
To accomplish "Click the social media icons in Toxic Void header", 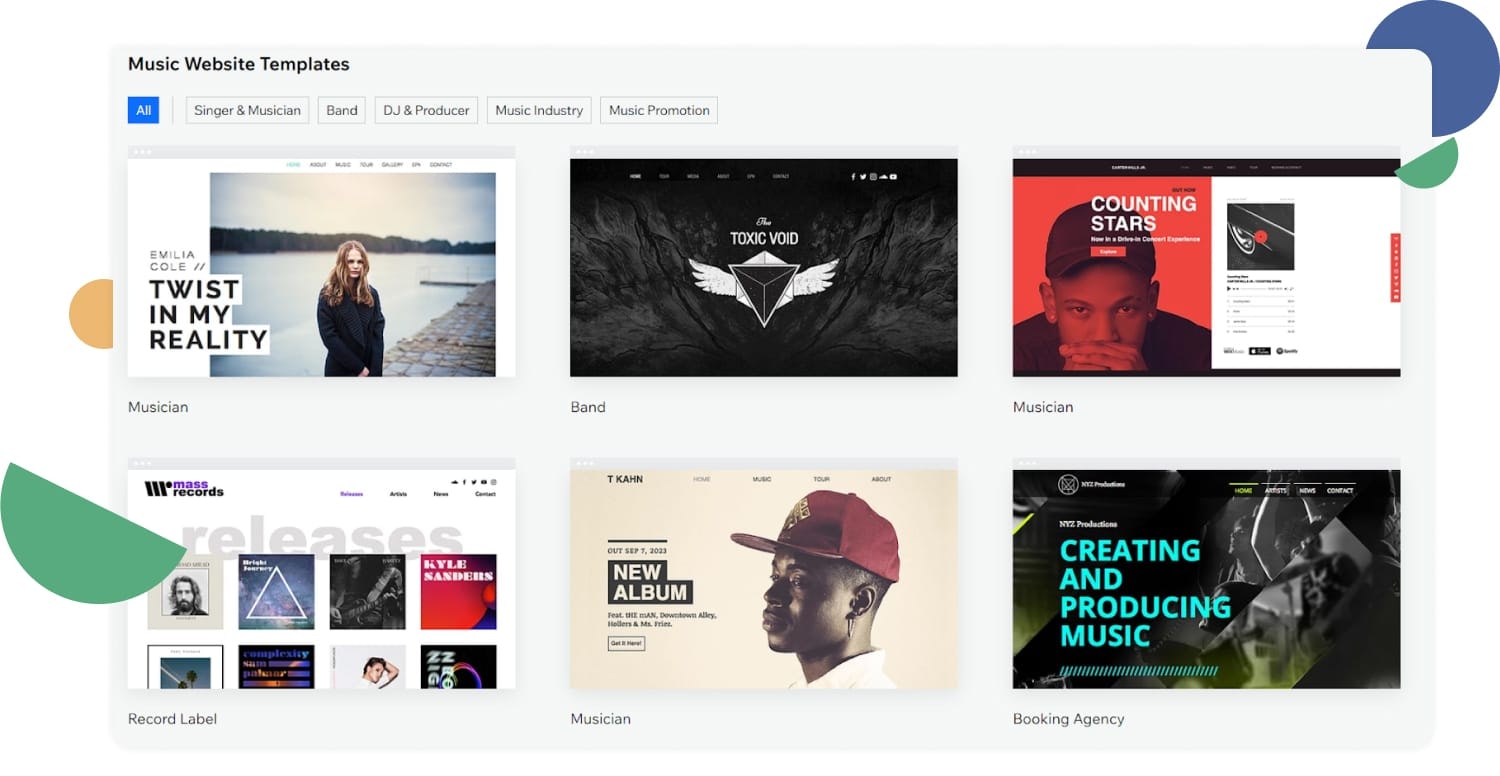I will pyautogui.click(x=874, y=177).
